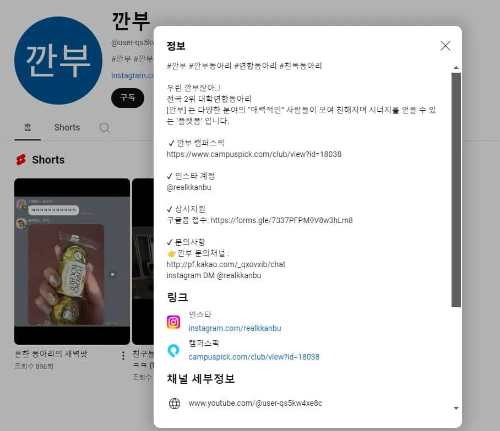Viewport: 500px width, 431px height.
Task: Click the https://www.campuspick.com/club/view?id=18038 description URL
Action: [x=254, y=154]
